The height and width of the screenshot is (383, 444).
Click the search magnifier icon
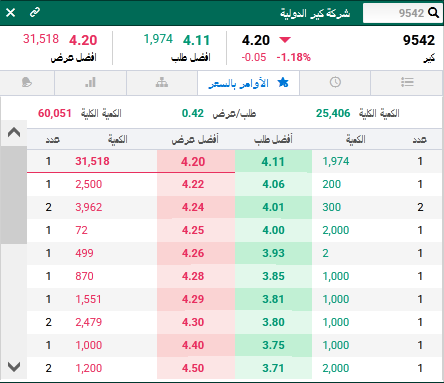tap(433, 13)
